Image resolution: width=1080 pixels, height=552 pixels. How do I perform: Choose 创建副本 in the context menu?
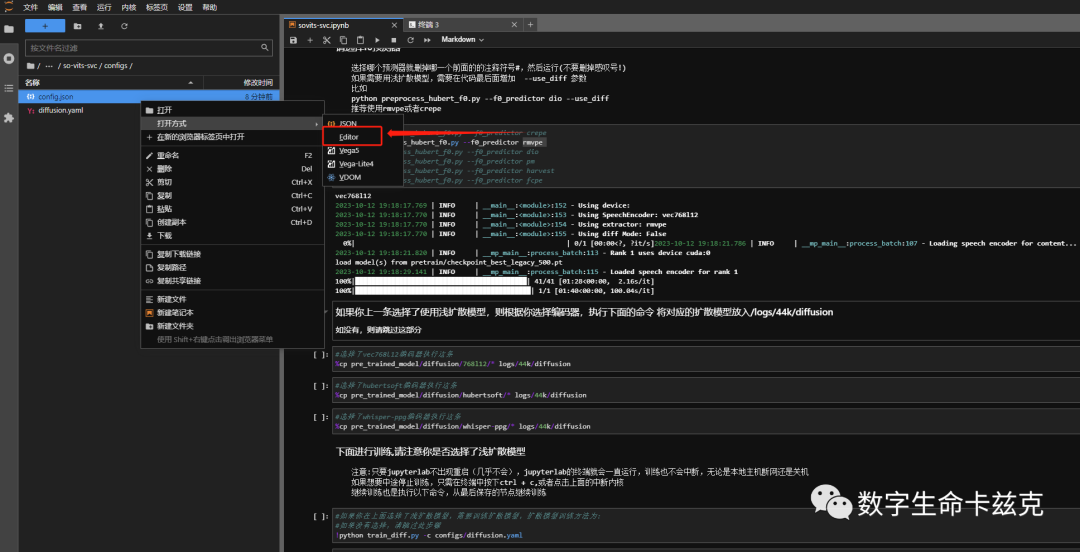tap(231, 223)
